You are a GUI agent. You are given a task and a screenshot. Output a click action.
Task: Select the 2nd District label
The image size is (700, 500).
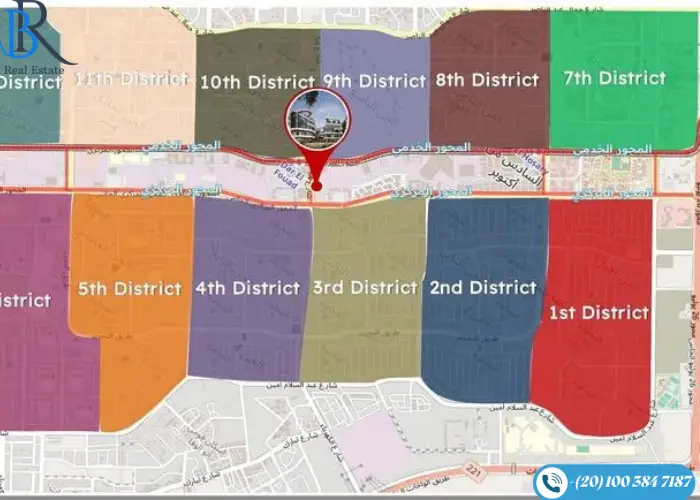tap(484, 288)
